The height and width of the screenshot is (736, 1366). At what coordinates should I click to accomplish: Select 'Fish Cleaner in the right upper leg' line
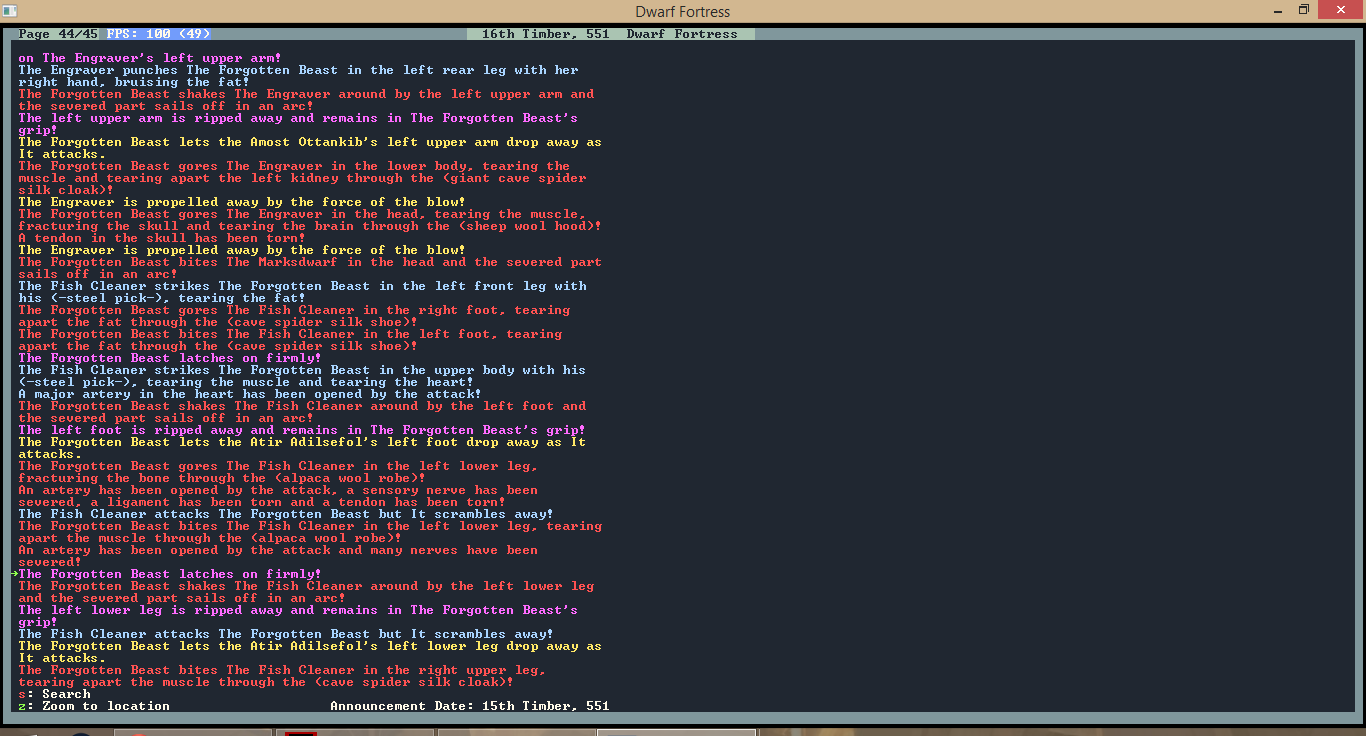point(282,670)
